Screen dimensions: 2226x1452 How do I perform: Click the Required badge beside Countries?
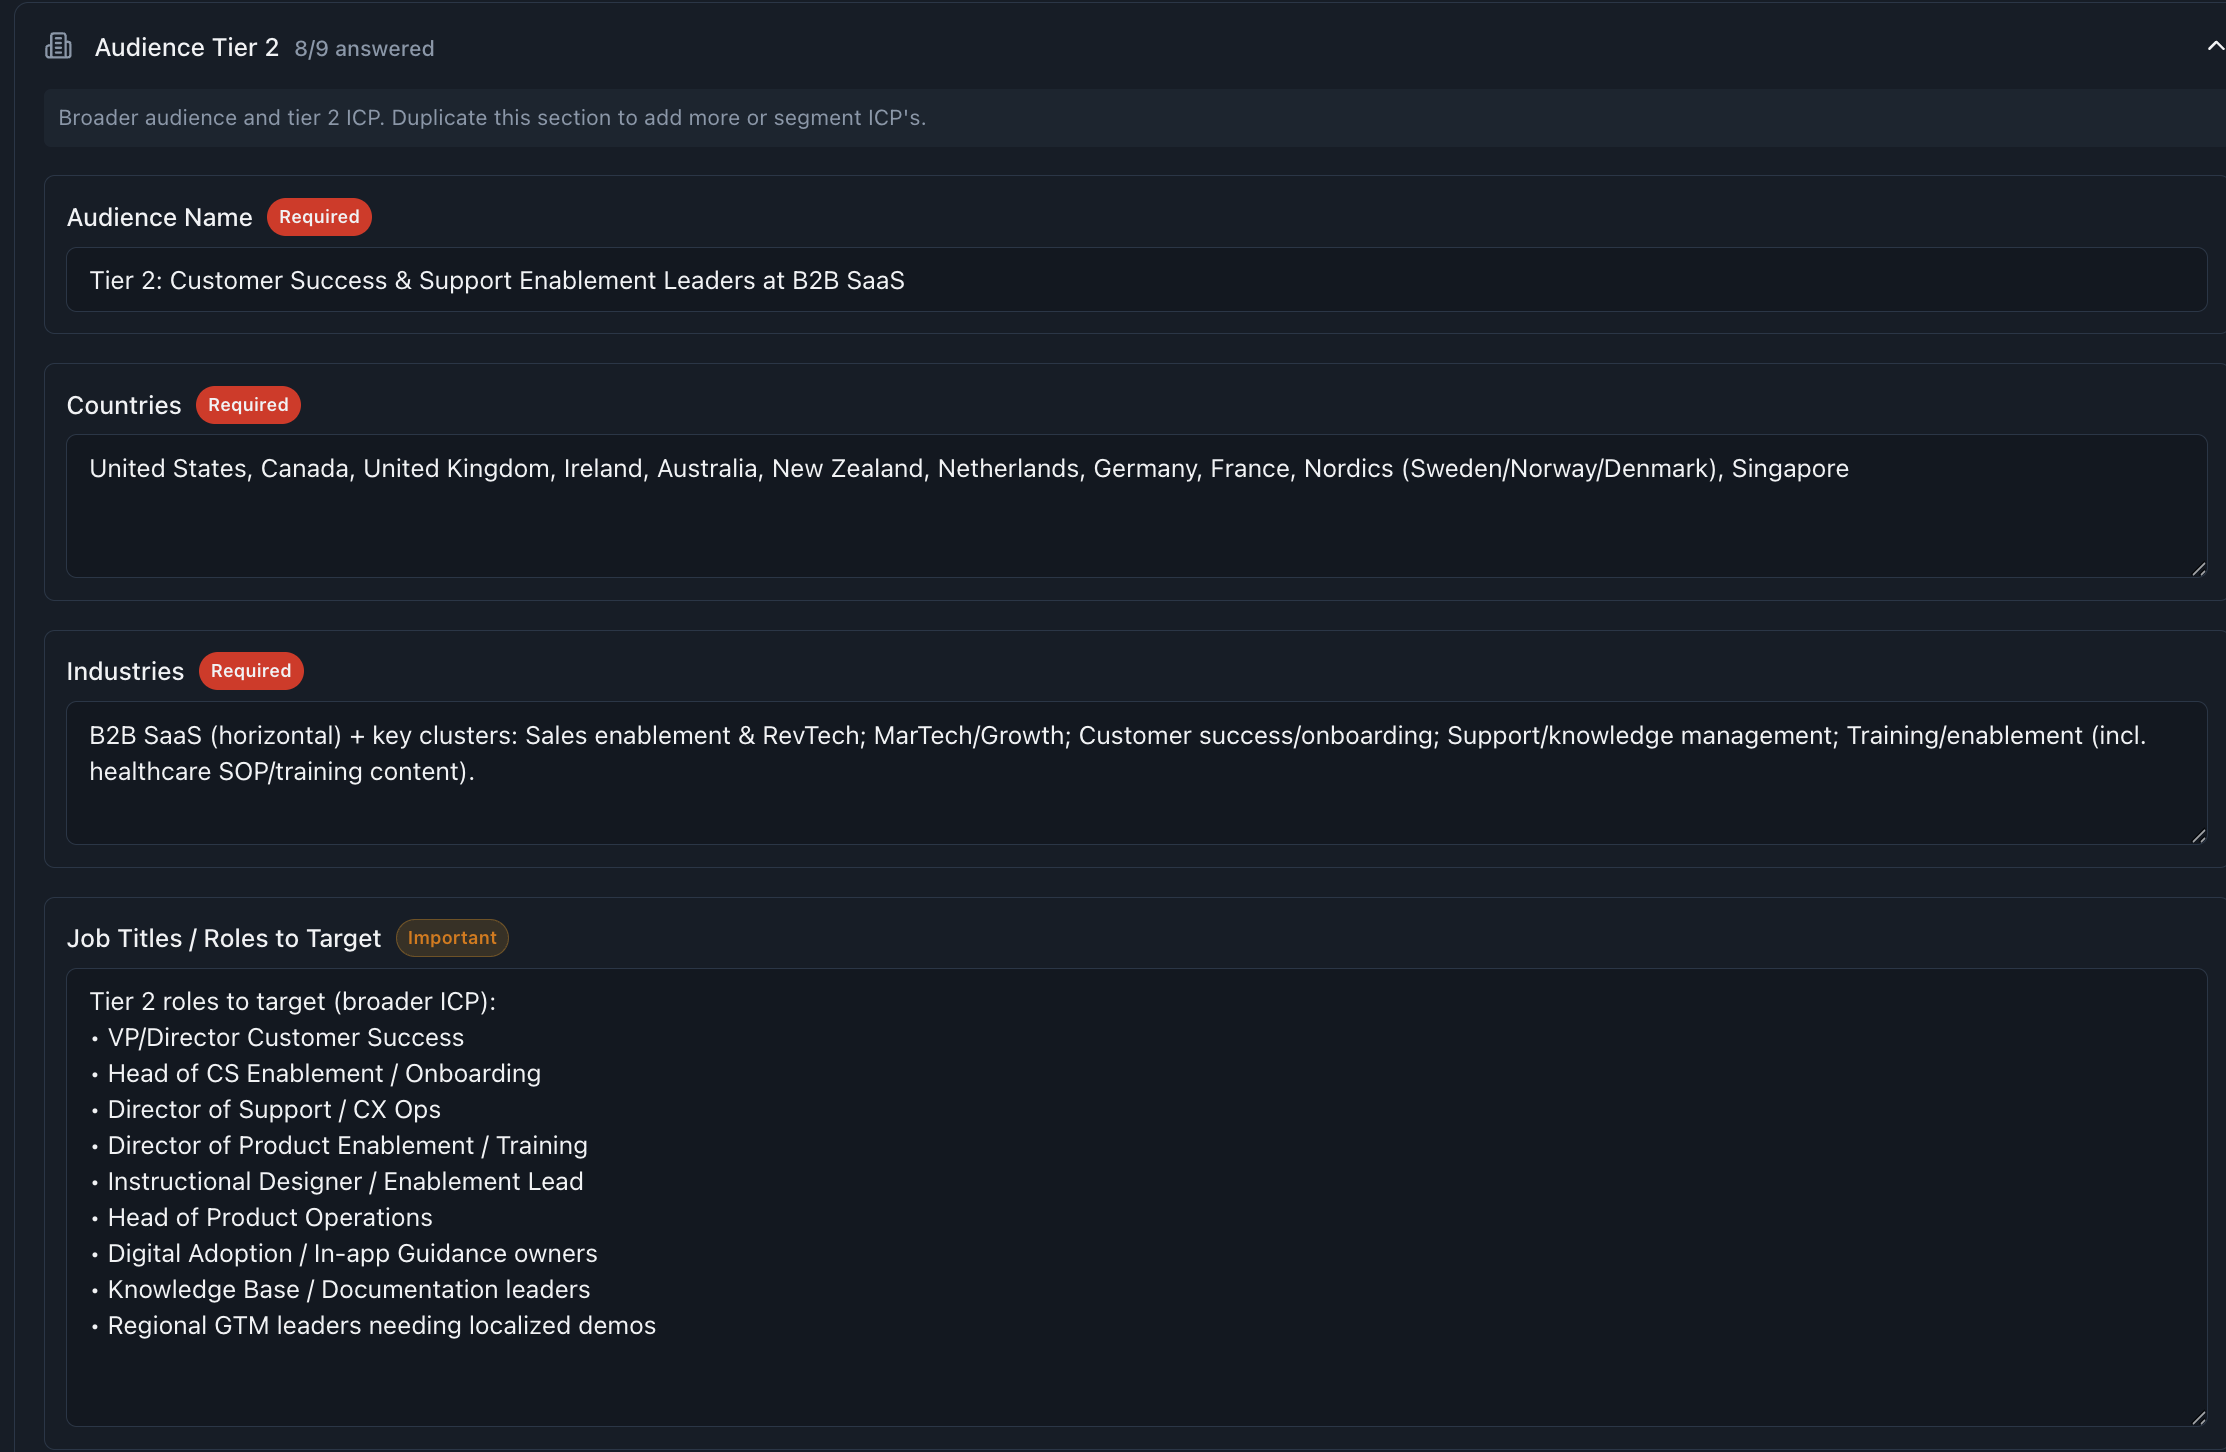248,405
